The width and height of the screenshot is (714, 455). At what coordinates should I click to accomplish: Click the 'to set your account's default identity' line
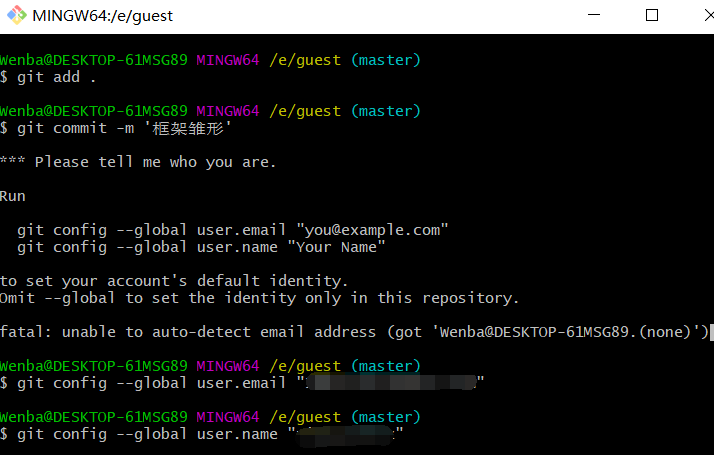click(x=174, y=281)
